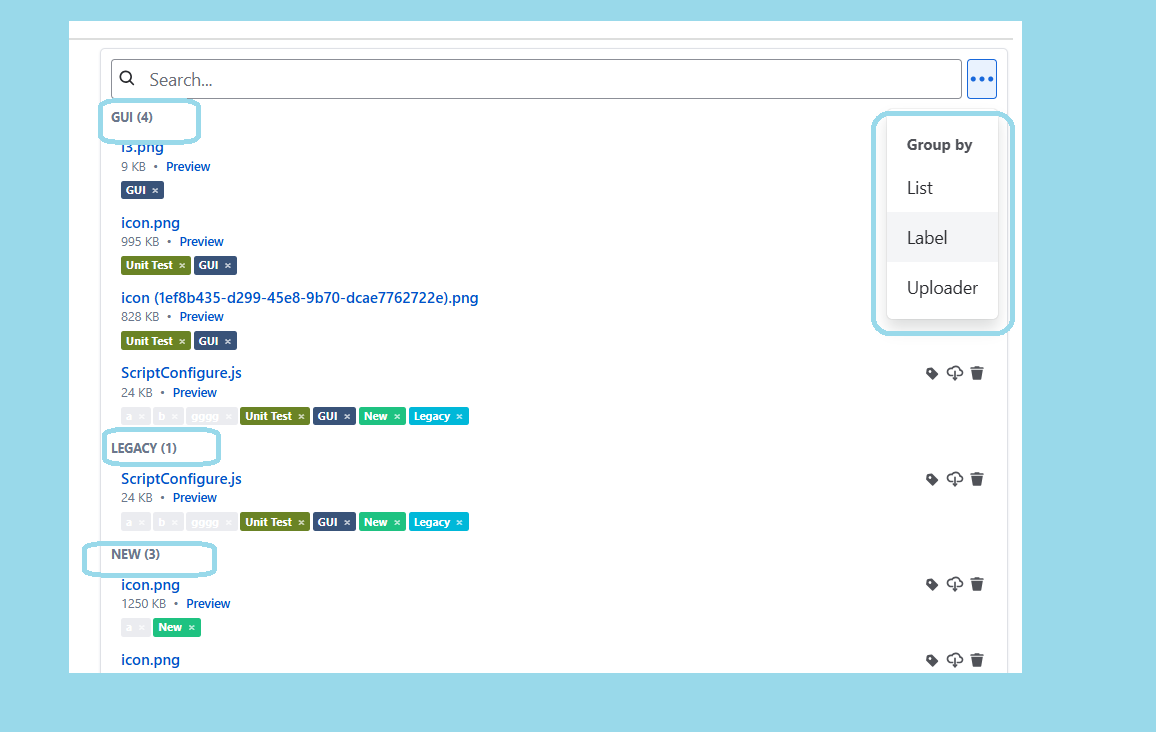Click the 24 KB size text under LEGACY
Screen dimensions: 1156x732
[x=136, y=498]
